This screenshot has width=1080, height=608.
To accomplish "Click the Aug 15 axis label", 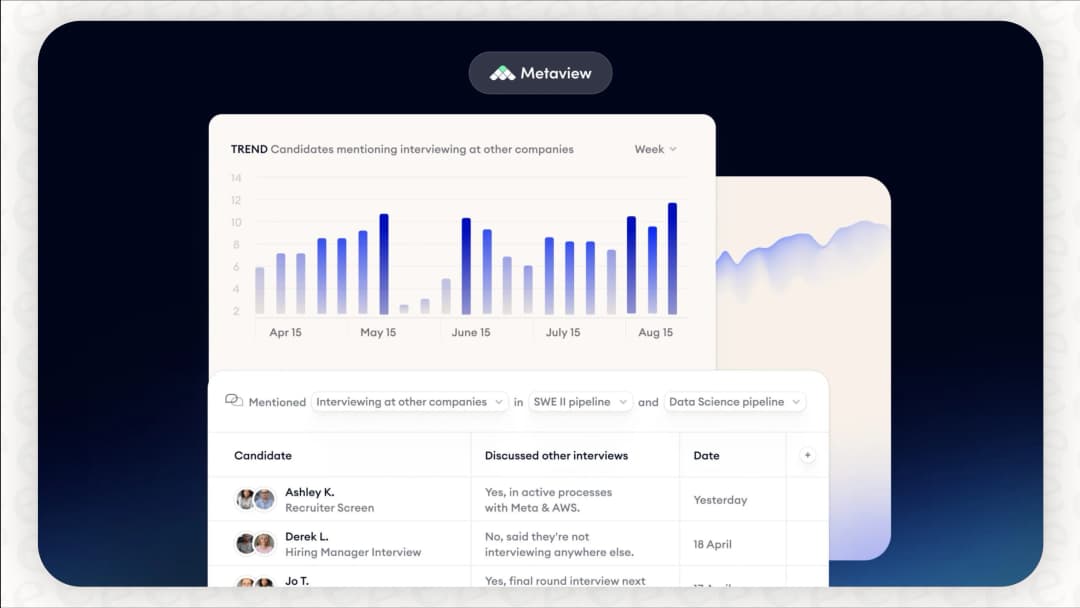I will pyautogui.click(x=655, y=332).
